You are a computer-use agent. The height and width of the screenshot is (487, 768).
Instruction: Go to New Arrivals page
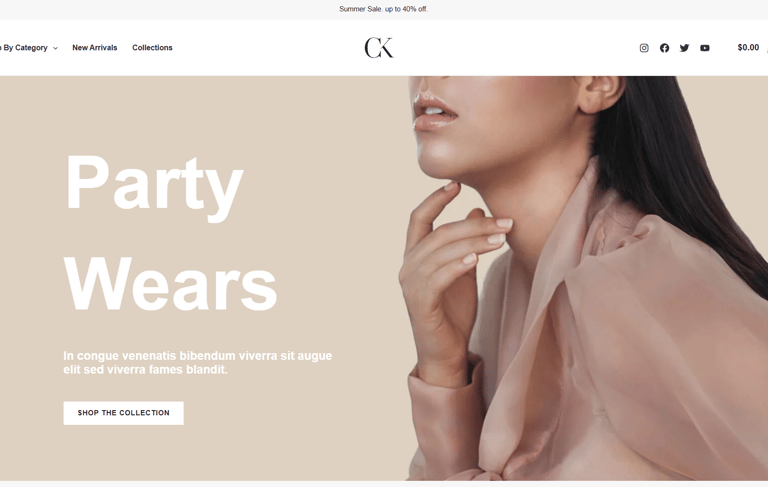(x=95, y=48)
